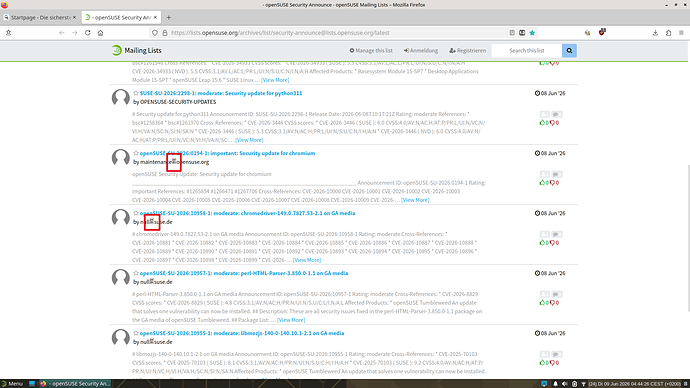The image size is (690, 388).
Task: Expand View More on the python311 announcement
Action: (x=249, y=140)
